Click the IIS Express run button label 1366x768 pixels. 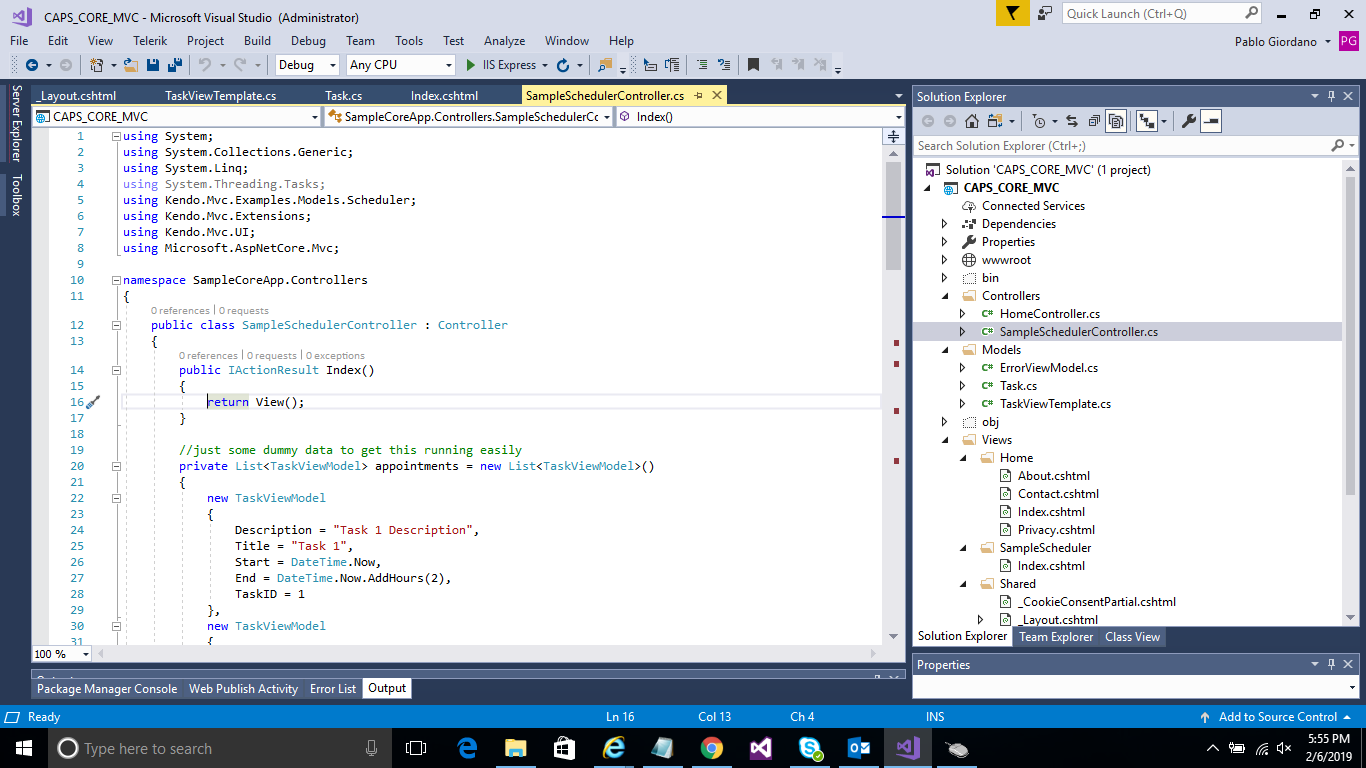coord(509,65)
